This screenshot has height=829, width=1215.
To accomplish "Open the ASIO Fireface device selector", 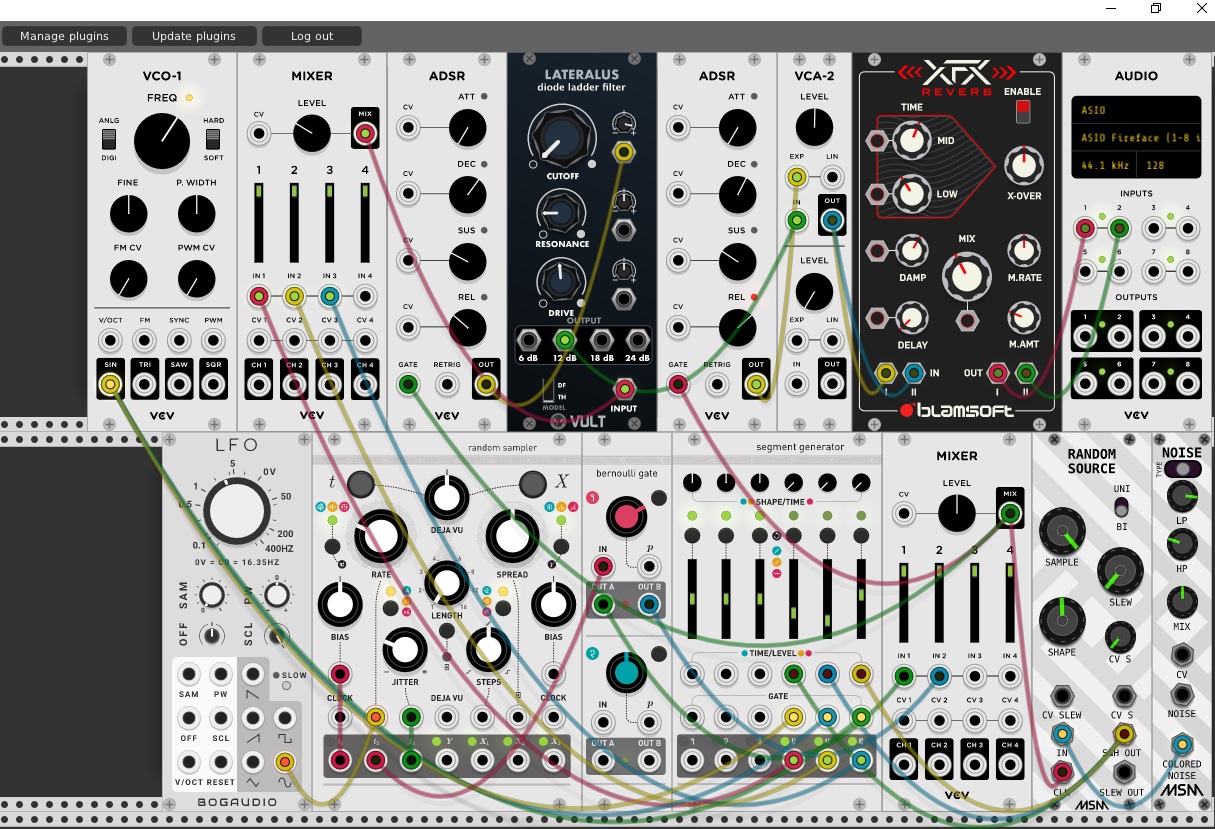I will [1136, 137].
